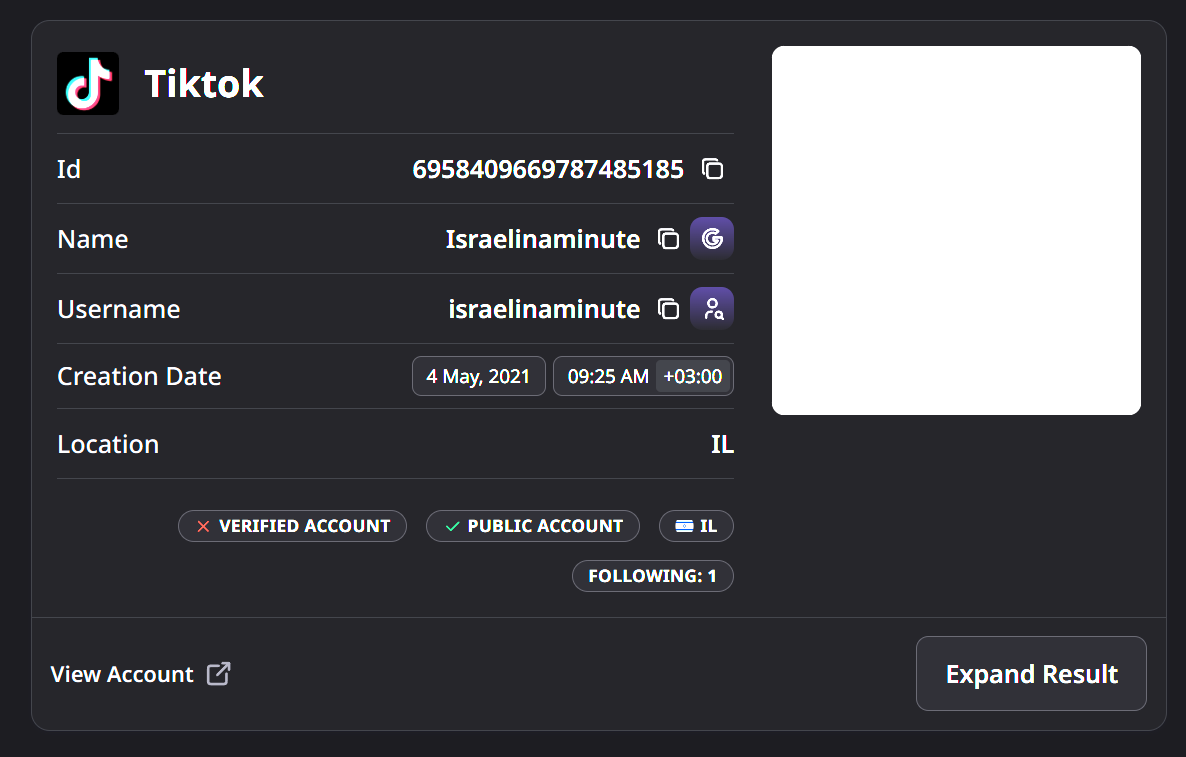The height and width of the screenshot is (757, 1186).
Task: Click the Expand Result button
Action: 1031,674
